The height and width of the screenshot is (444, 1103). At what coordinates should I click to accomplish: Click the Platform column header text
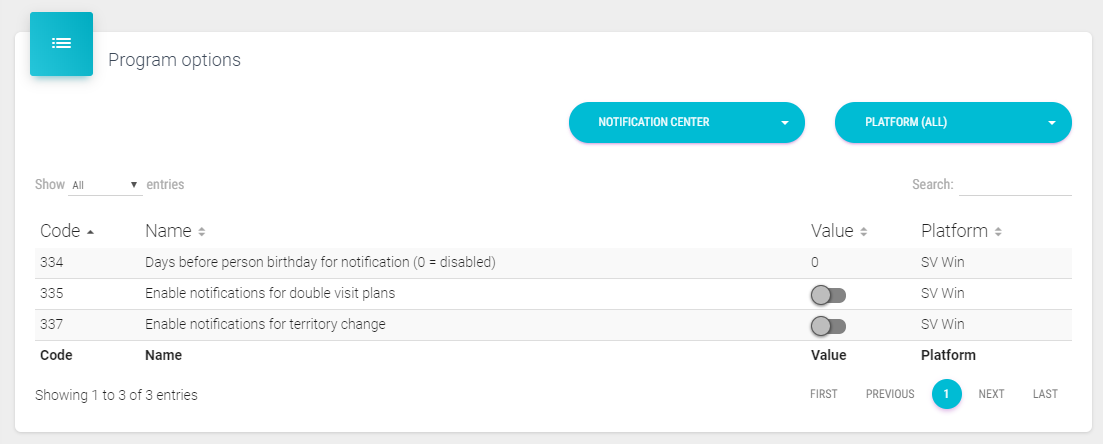[x=954, y=231]
